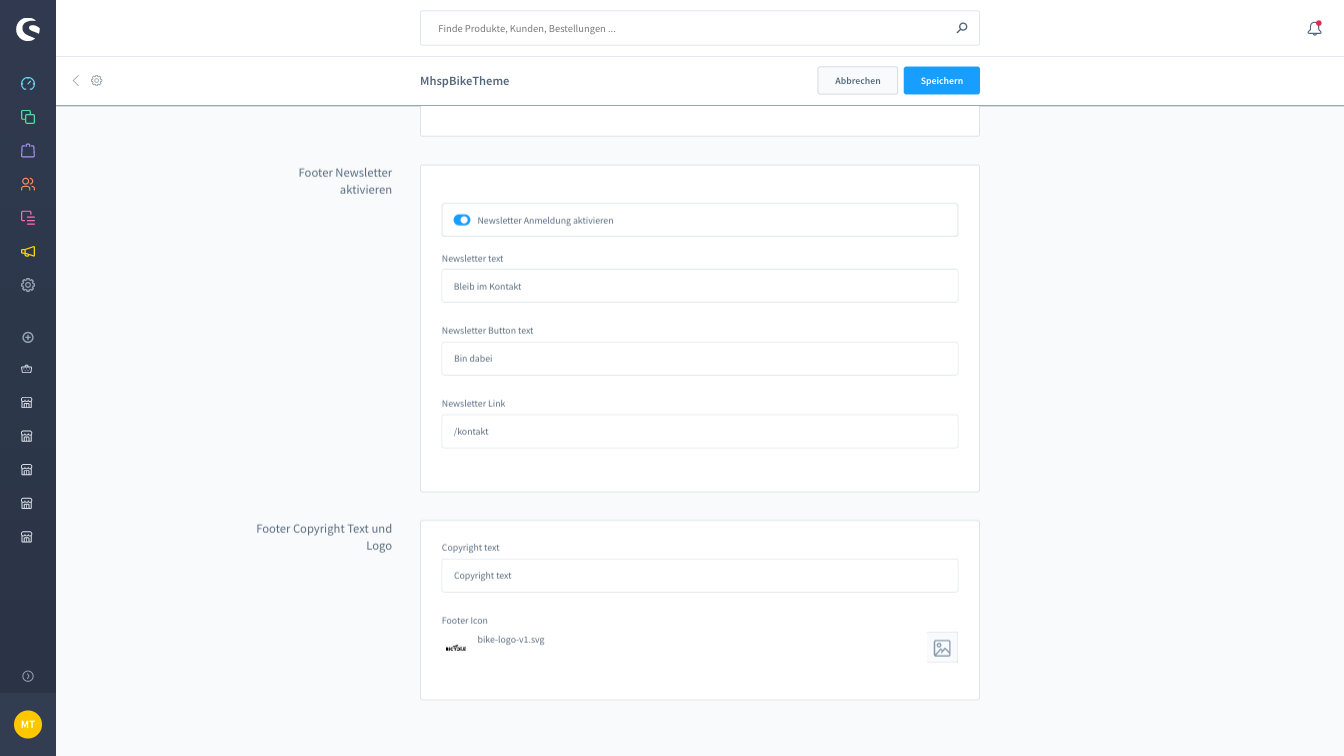Viewport: 1344px width, 756px height.
Task: Open the Orders shopping bag icon
Action: coord(28,150)
